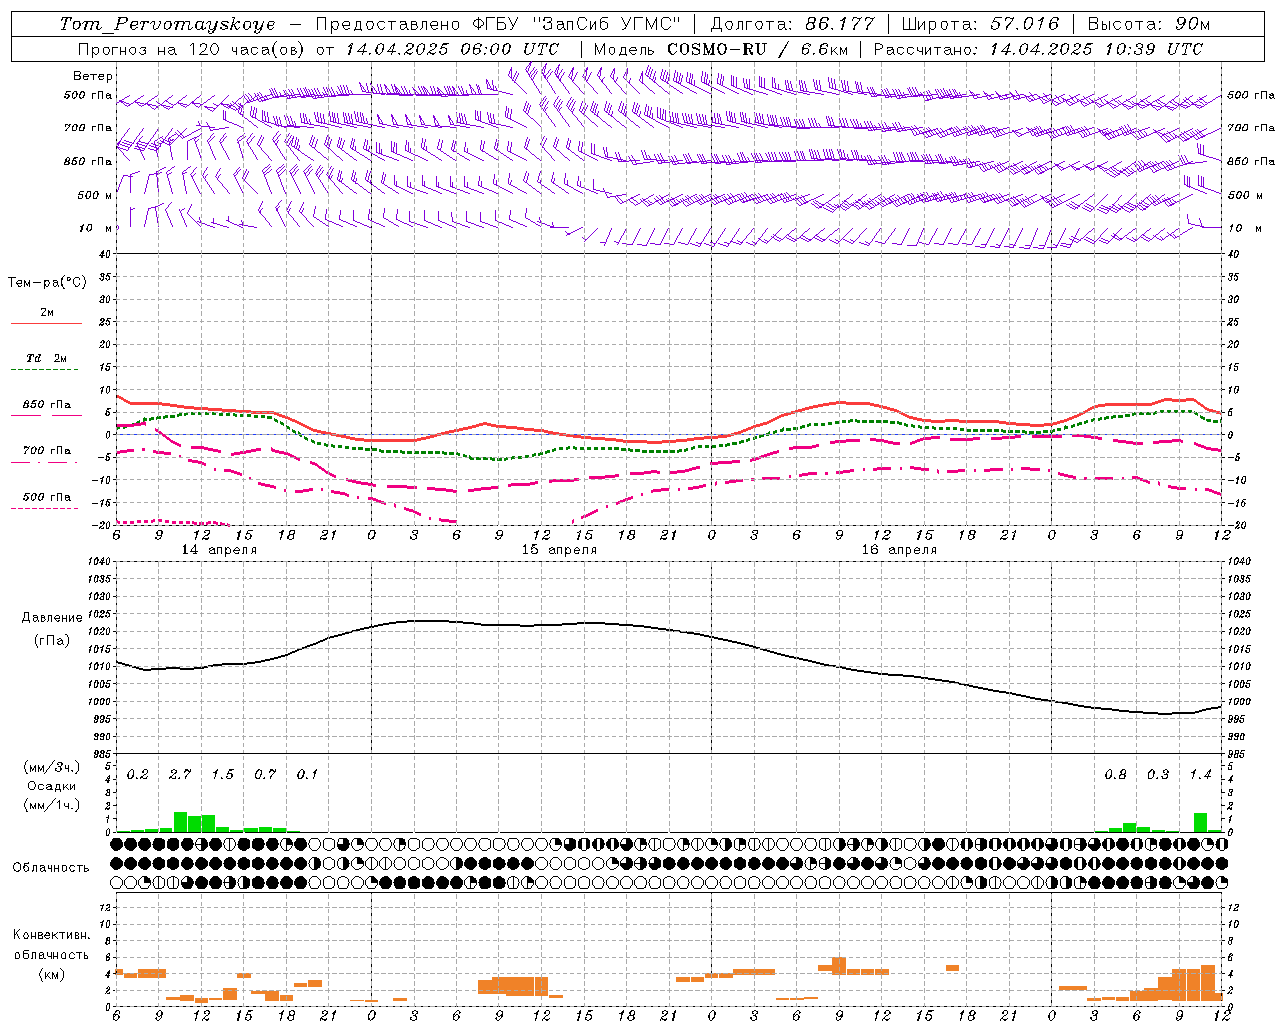The height and width of the screenshot is (1024, 1280).
Task: Click the Рассчитано: 14.04.2025 10:39 UTC text
Action: (x=1038, y=49)
